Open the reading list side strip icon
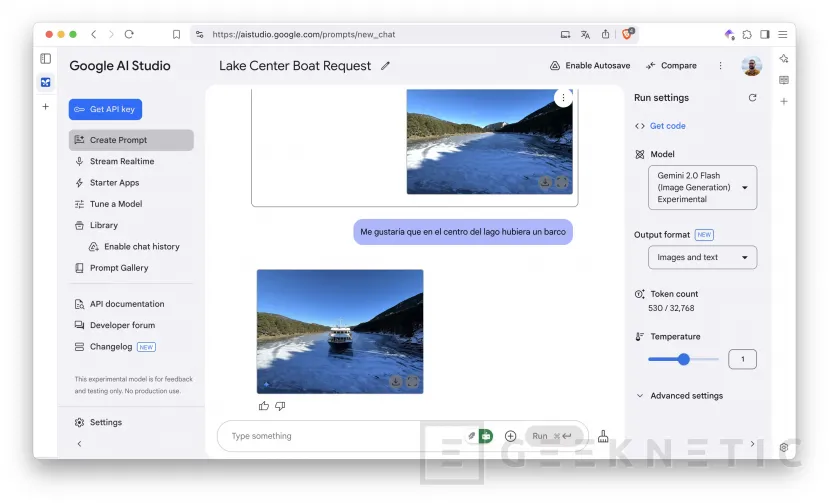 (x=784, y=80)
